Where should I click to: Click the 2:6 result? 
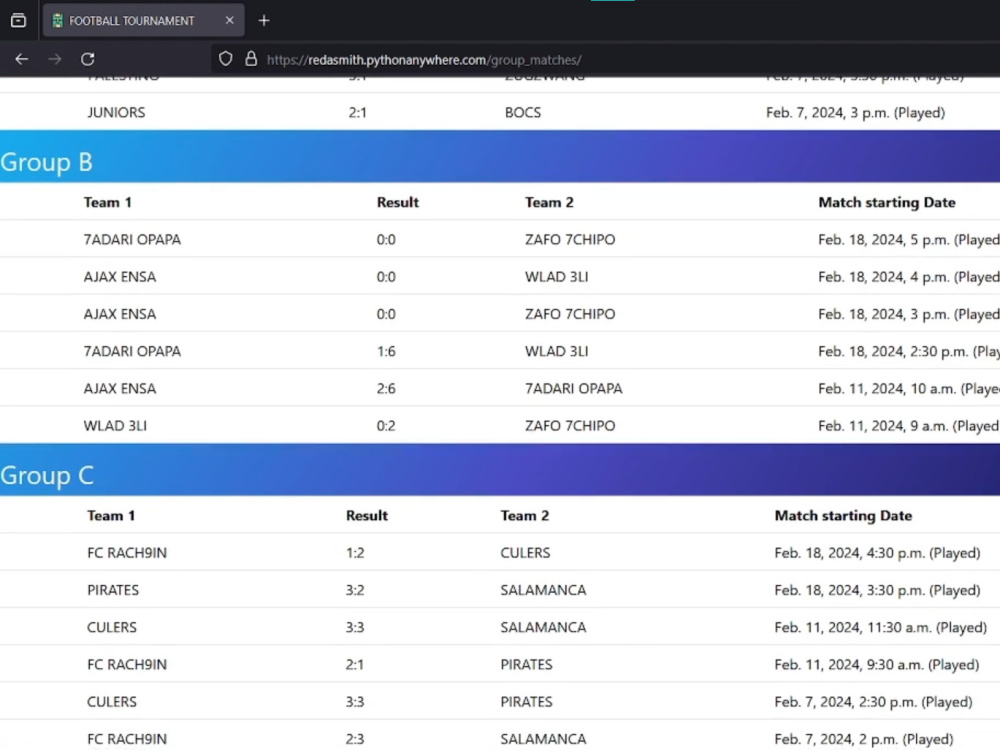tap(386, 388)
